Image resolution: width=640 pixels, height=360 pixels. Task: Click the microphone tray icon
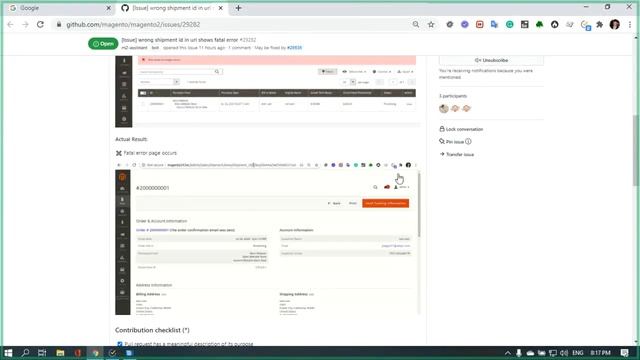click(519, 353)
